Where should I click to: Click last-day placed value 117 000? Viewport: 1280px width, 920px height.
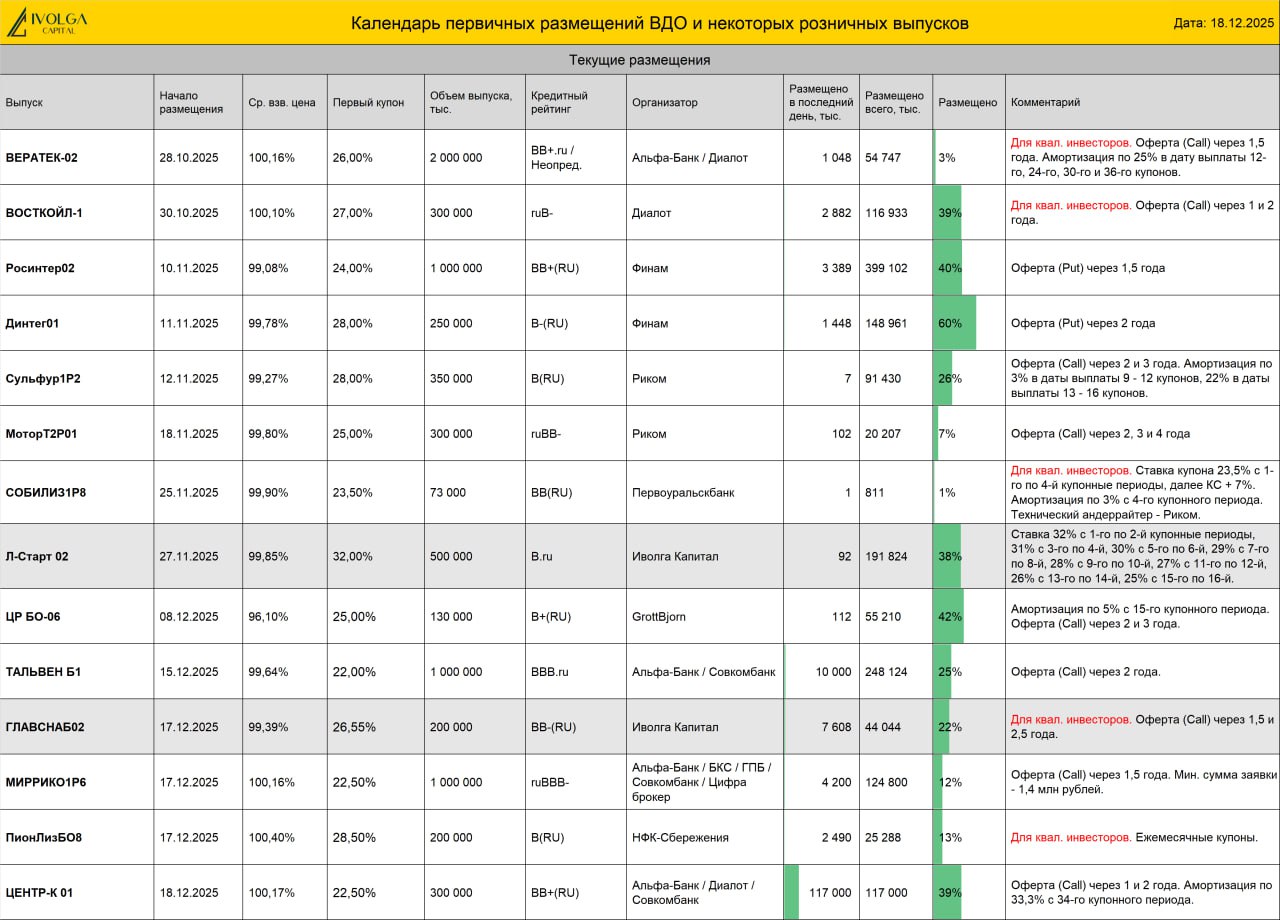click(829, 892)
